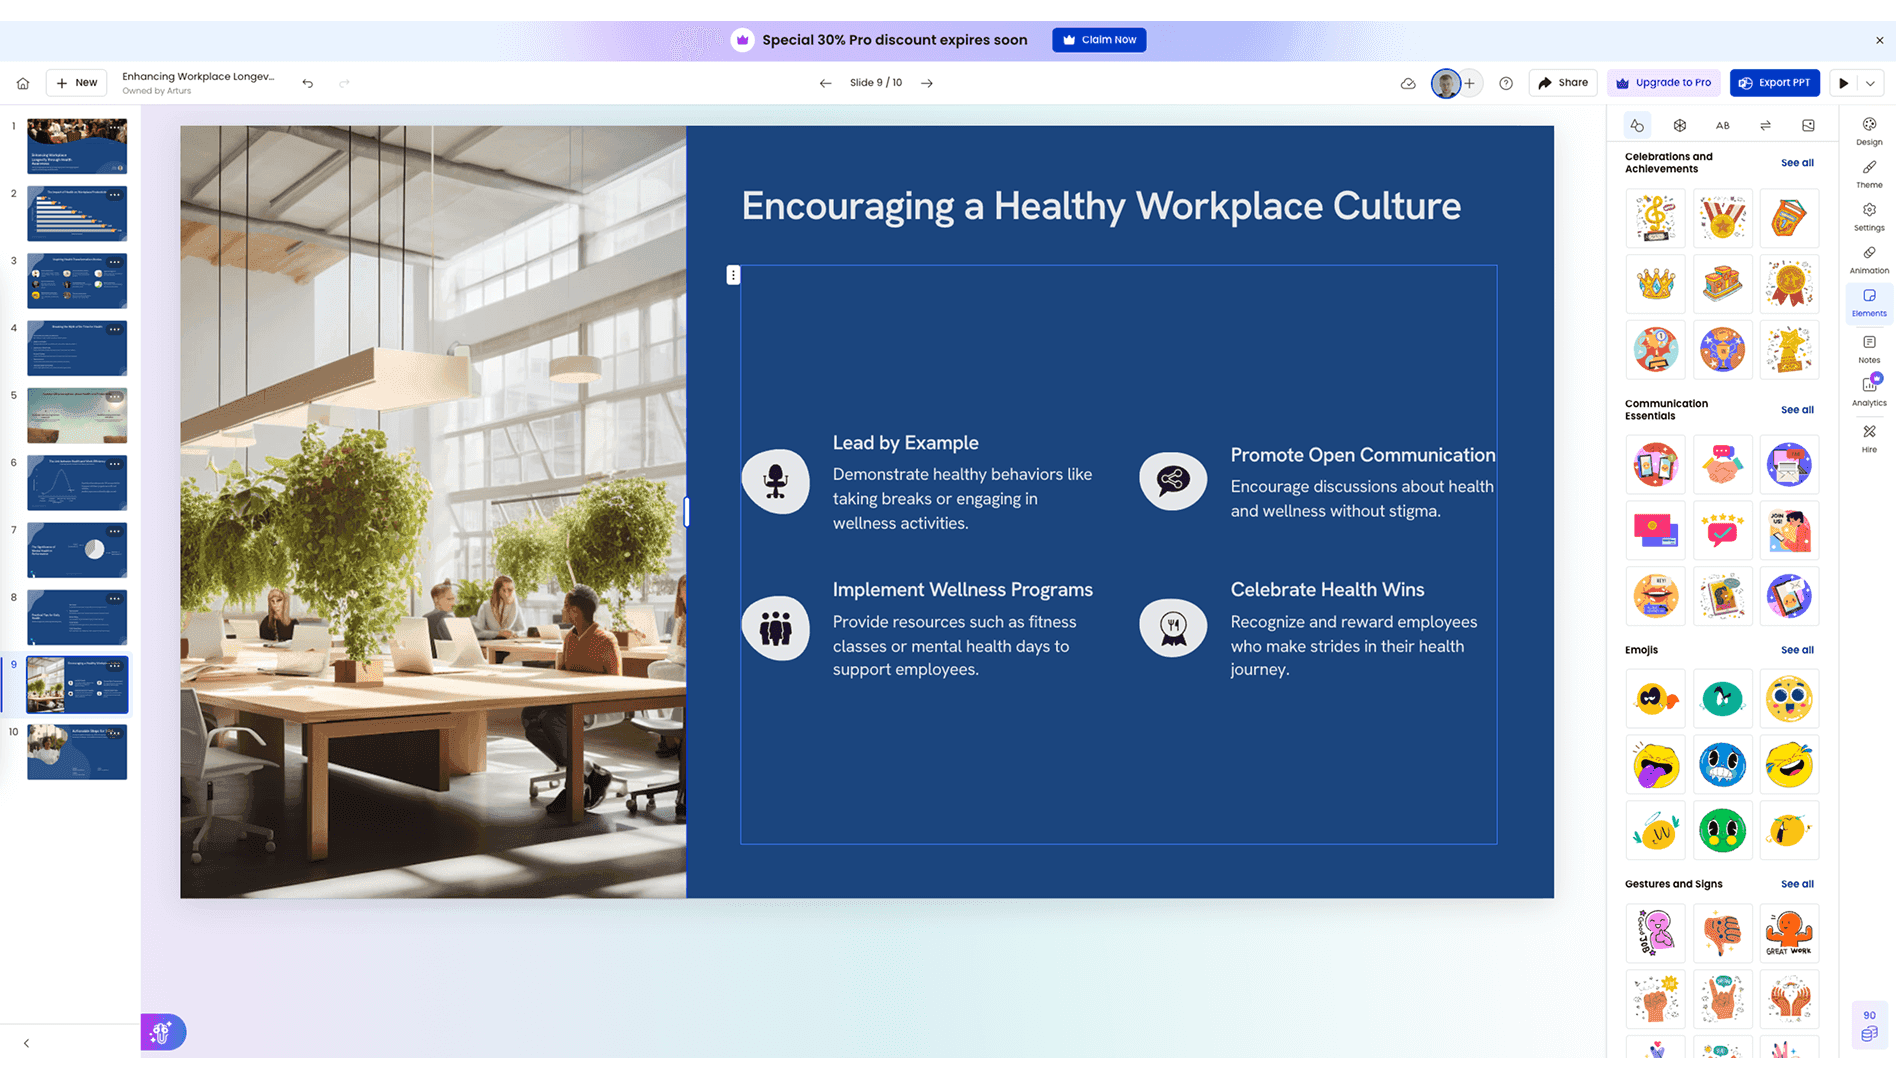
Task: Click the Share button
Action: click(x=1563, y=83)
